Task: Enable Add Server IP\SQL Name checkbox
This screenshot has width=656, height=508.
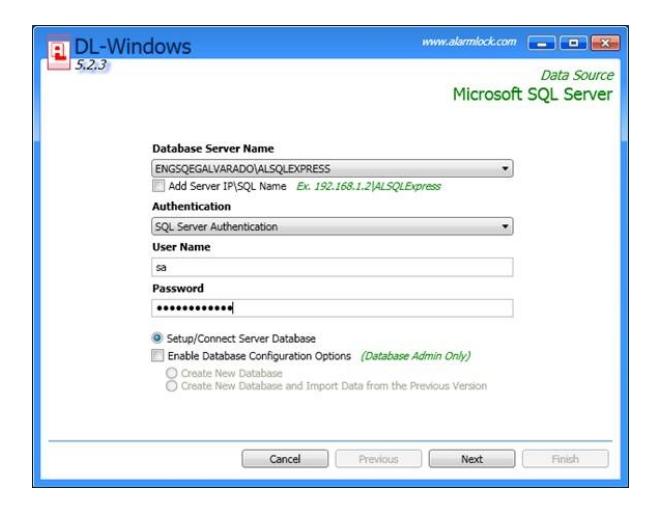Action: pos(159,186)
